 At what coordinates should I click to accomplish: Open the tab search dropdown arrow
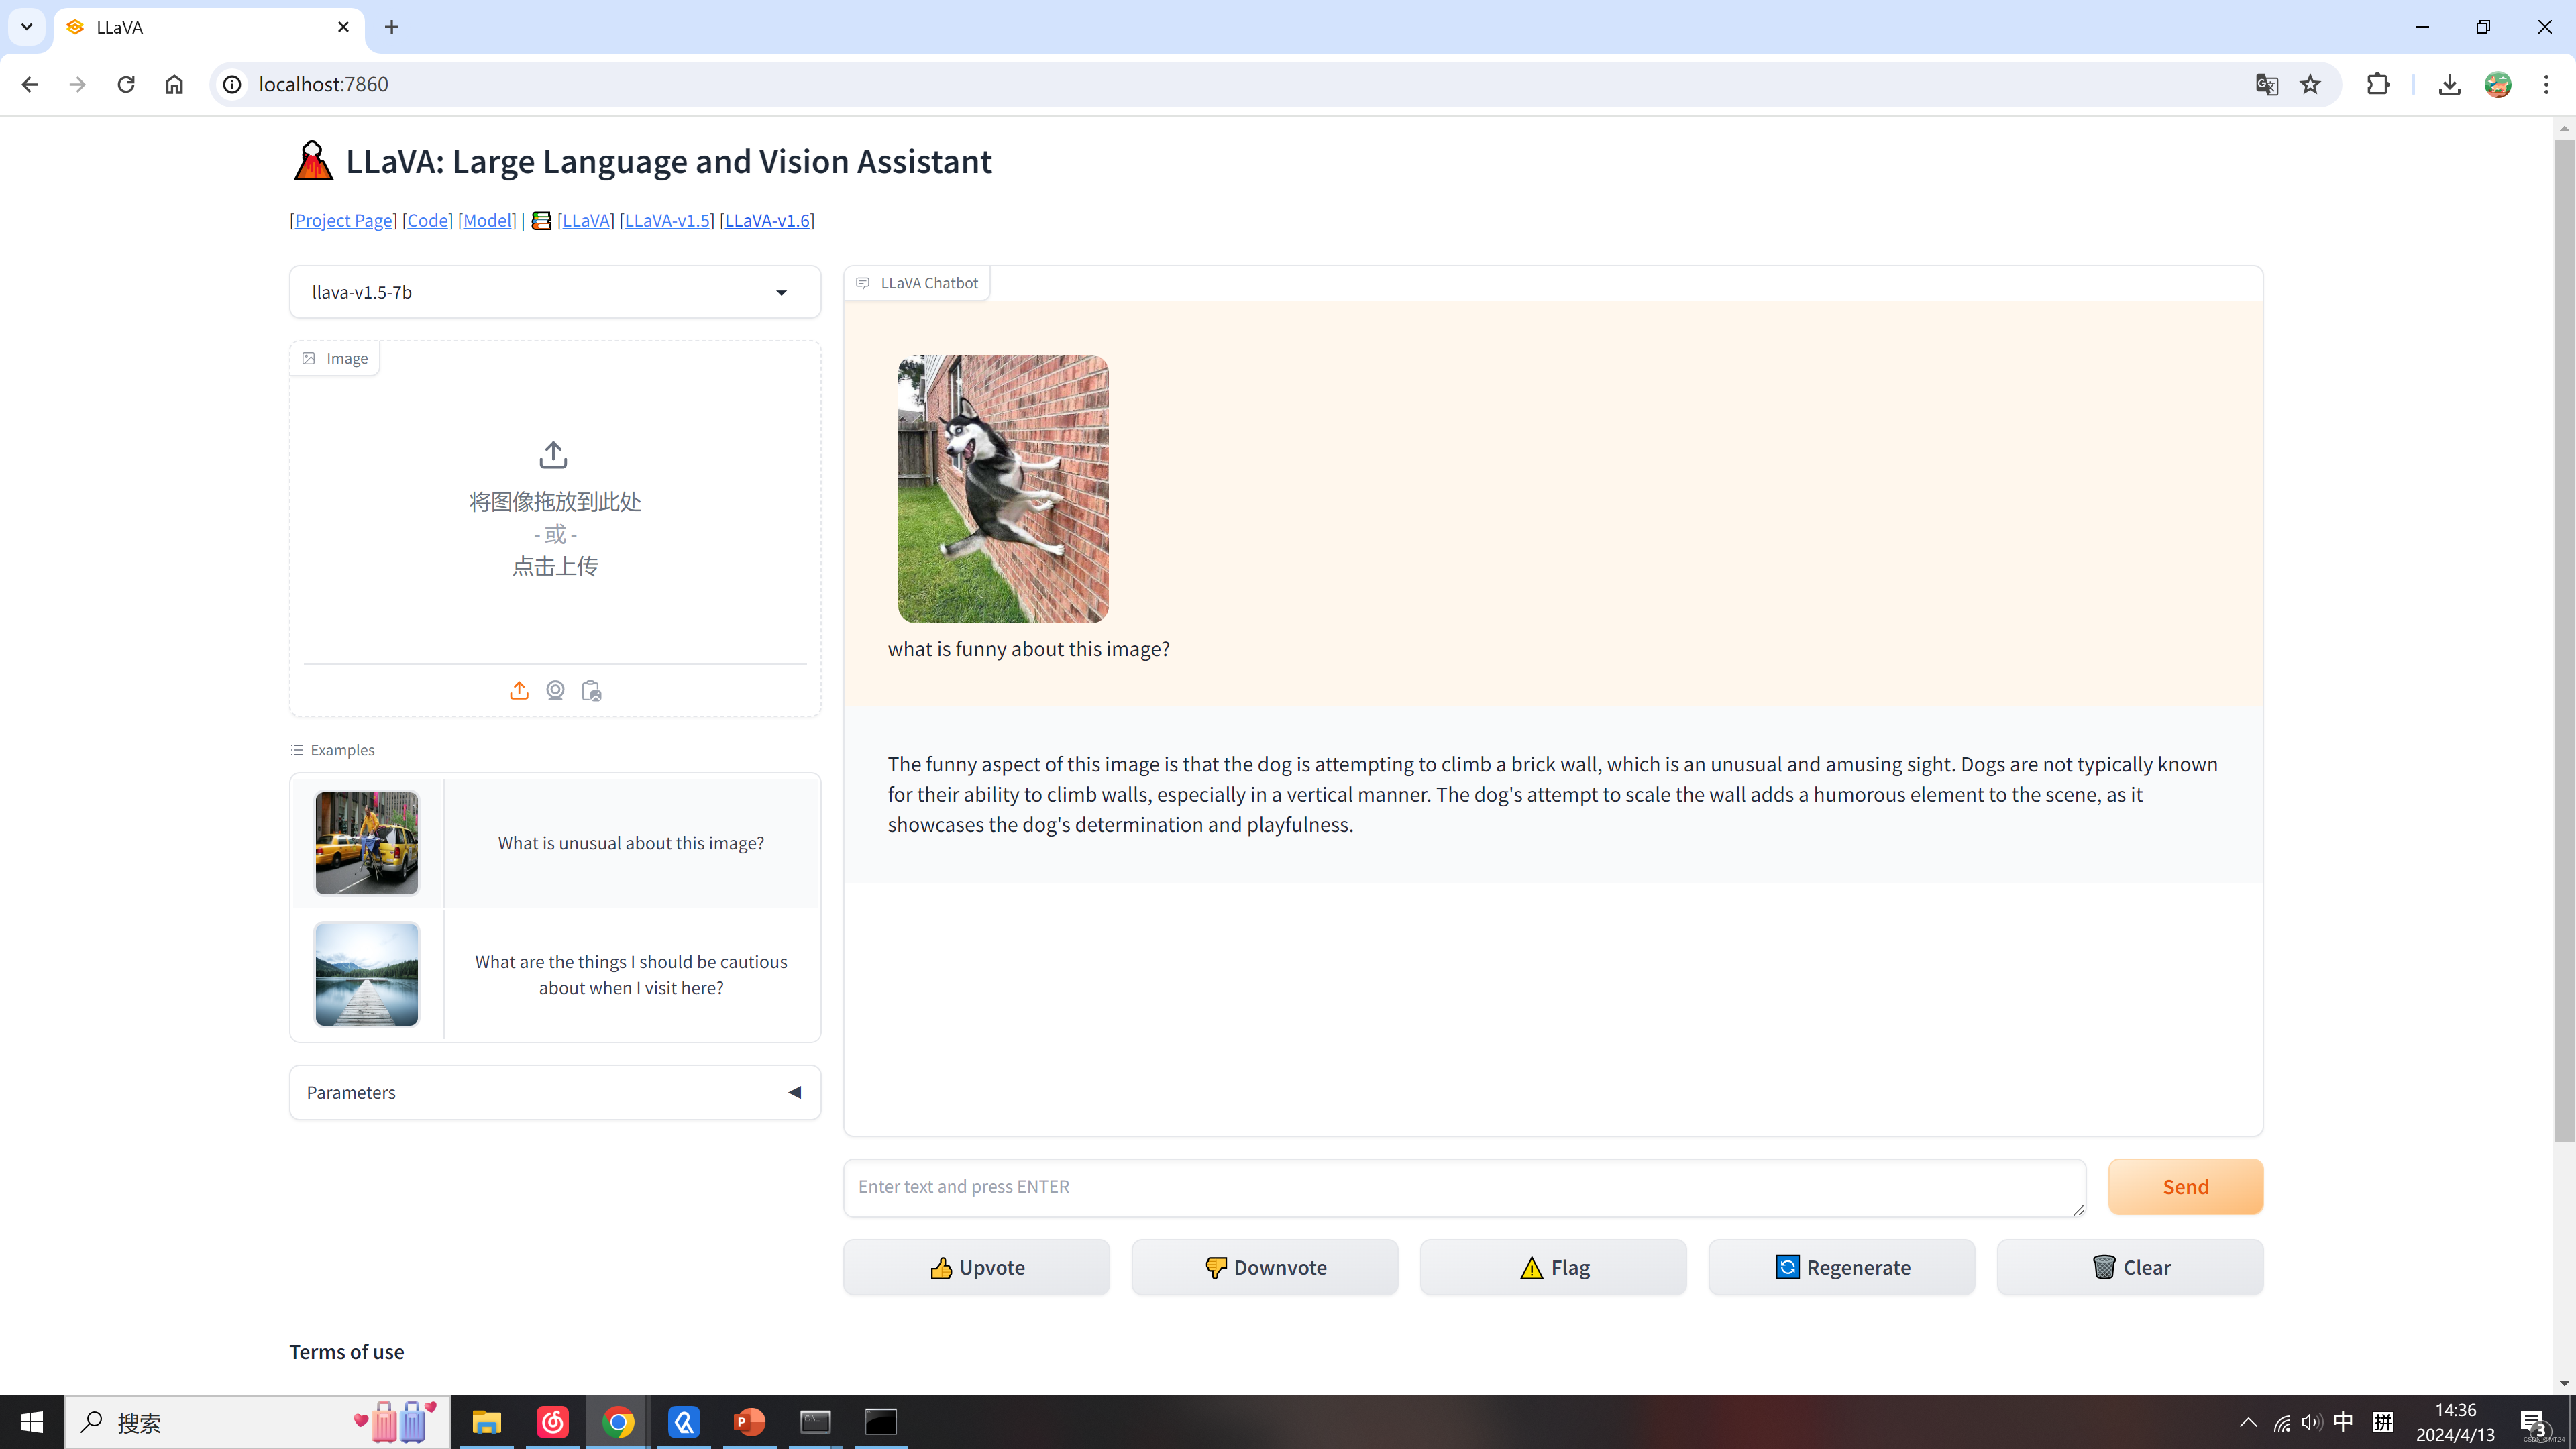click(x=27, y=27)
